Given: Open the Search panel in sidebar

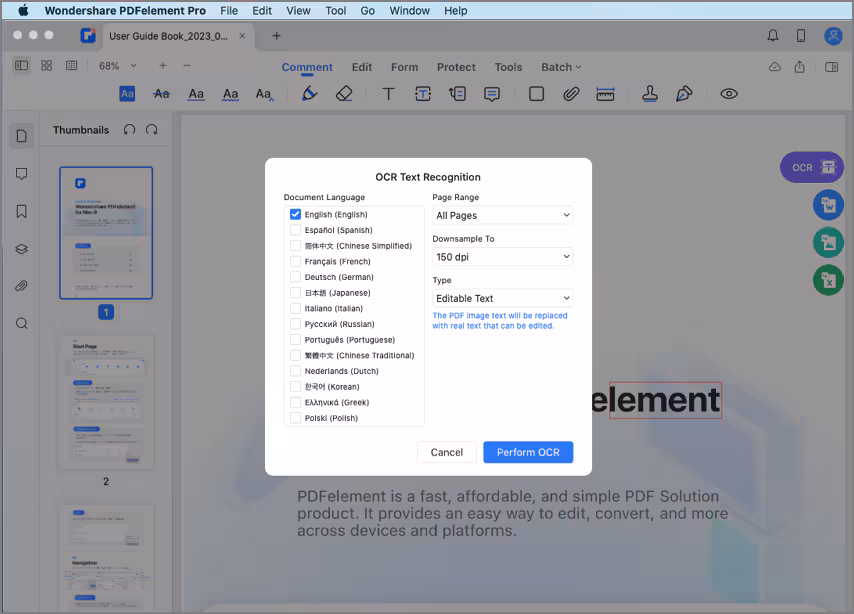Looking at the screenshot, I should 21,324.
